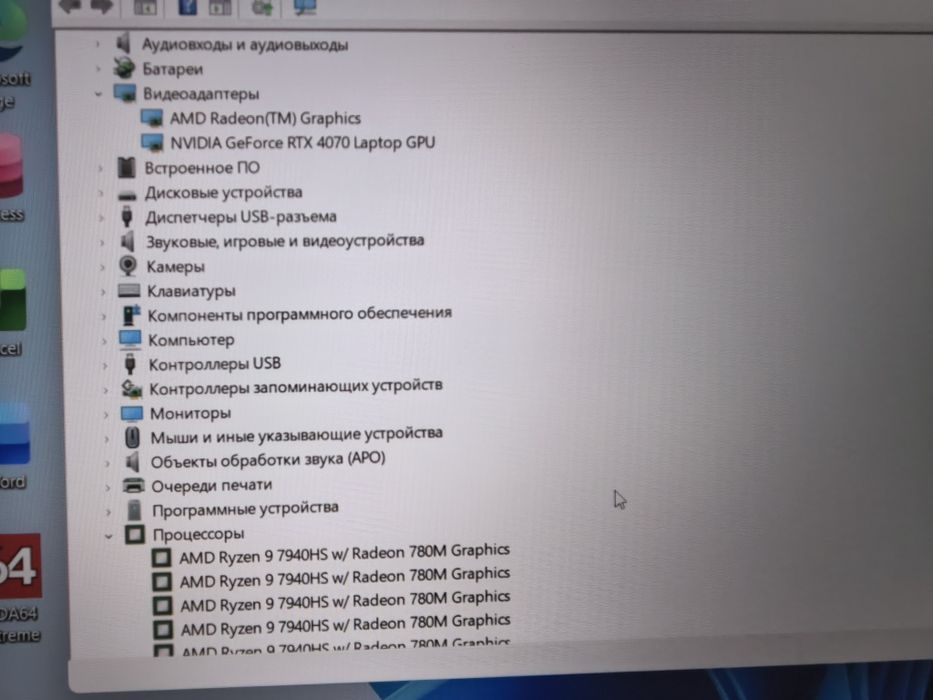
Task: Select Камеры label
Action: pos(176,267)
